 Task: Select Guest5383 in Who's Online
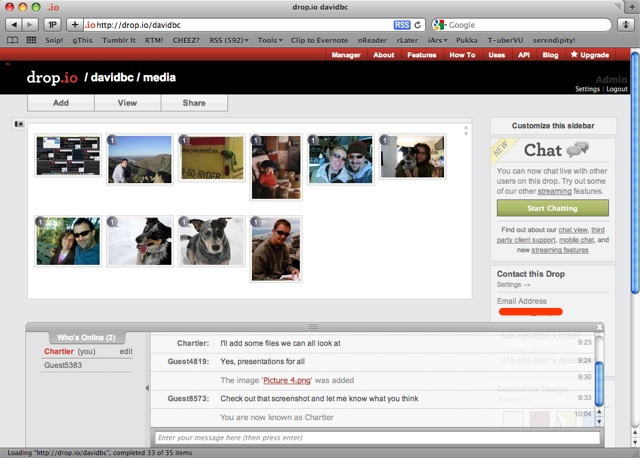[63, 365]
